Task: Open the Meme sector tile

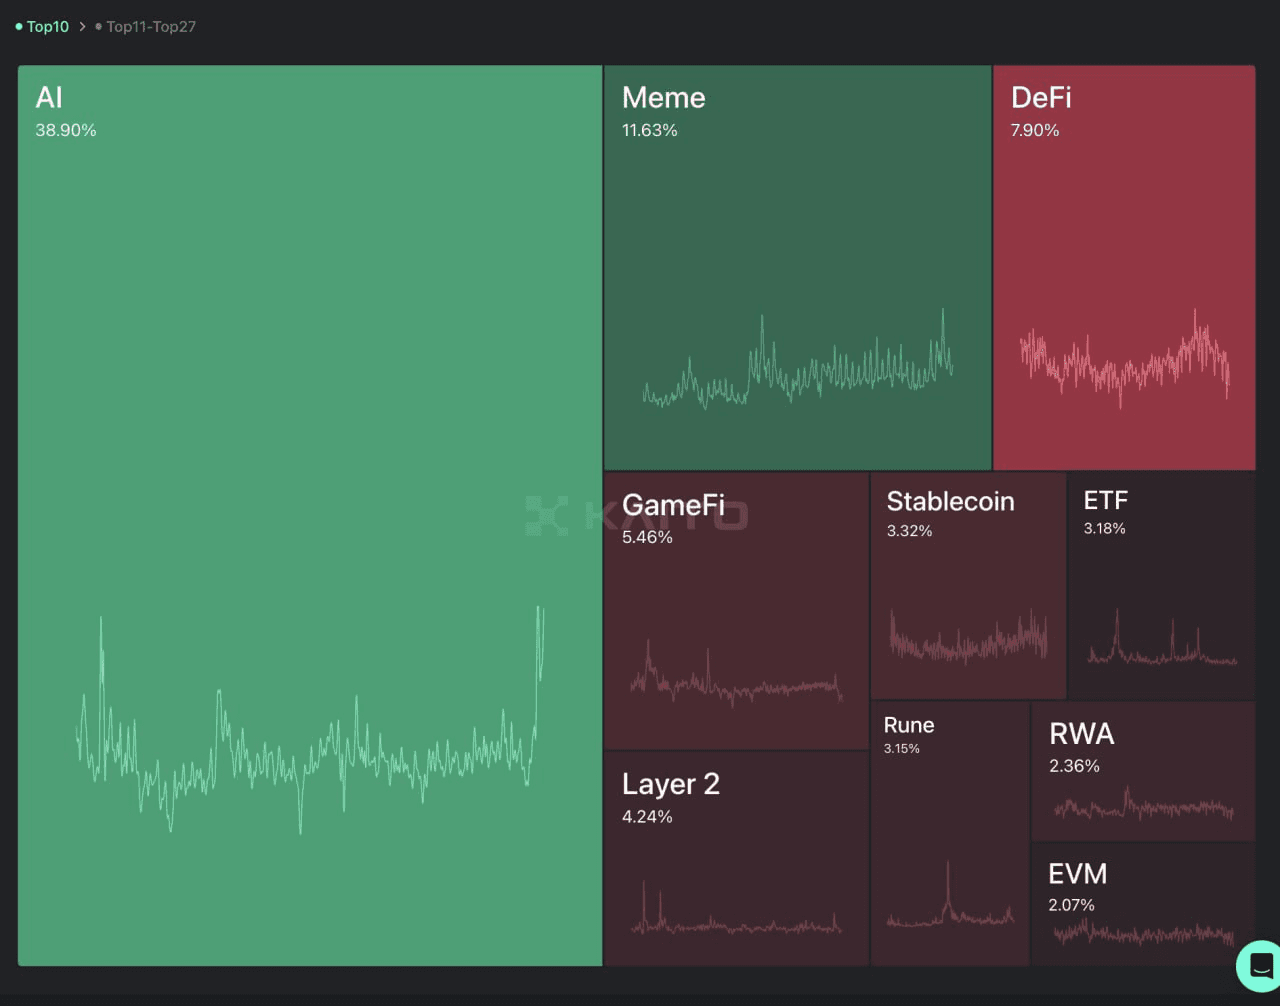Action: coord(798,268)
